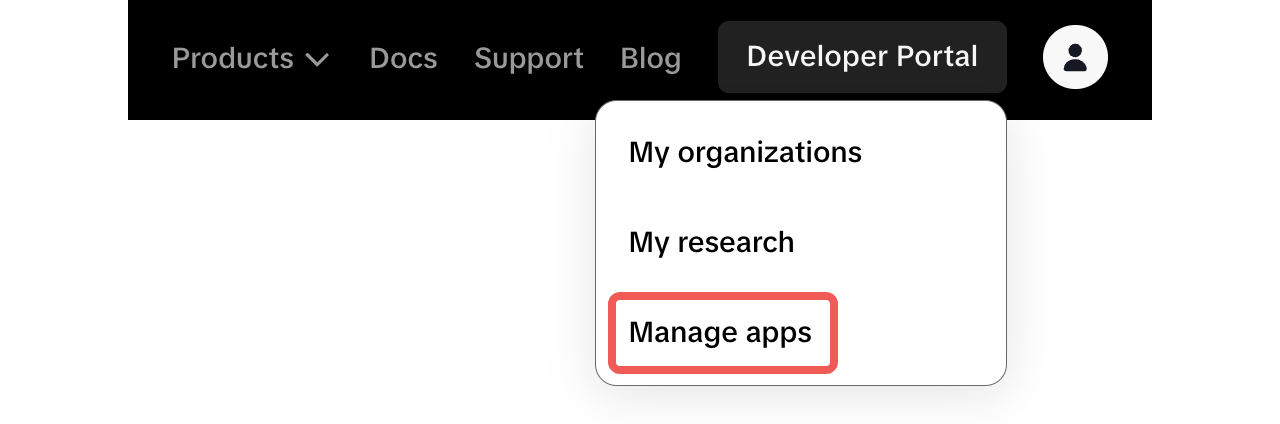Image resolution: width=1280 pixels, height=424 pixels.
Task: Click the Products label text
Action: pyautogui.click(x=233, y=58)
